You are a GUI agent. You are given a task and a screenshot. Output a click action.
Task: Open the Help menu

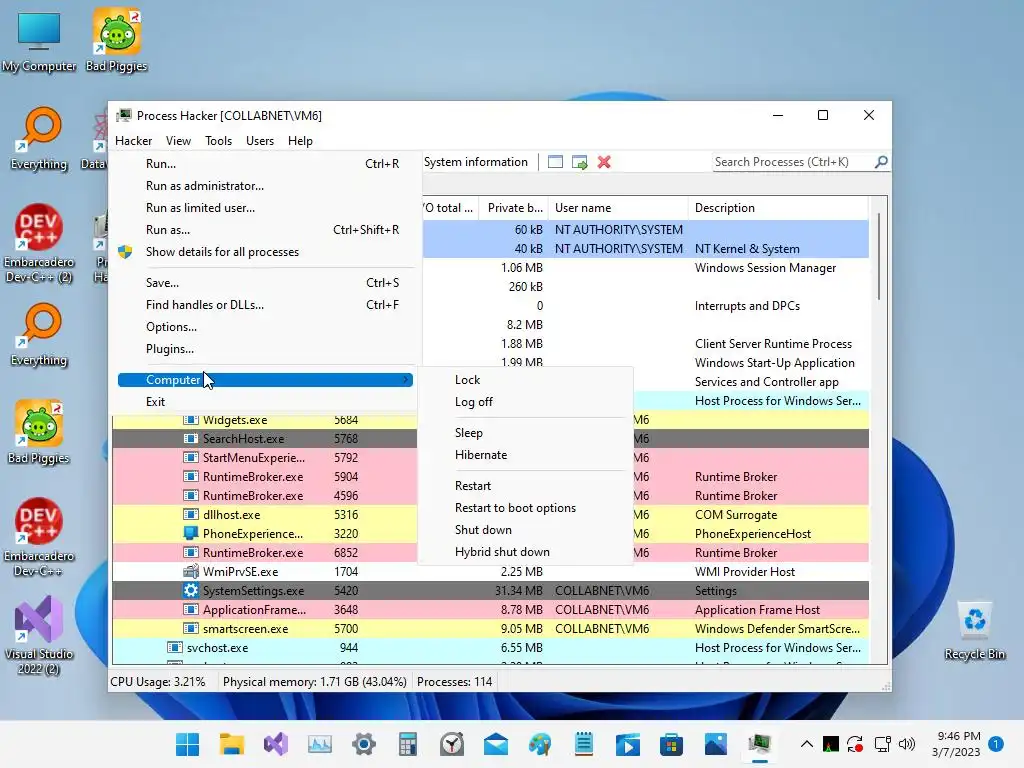coord(300,140)
